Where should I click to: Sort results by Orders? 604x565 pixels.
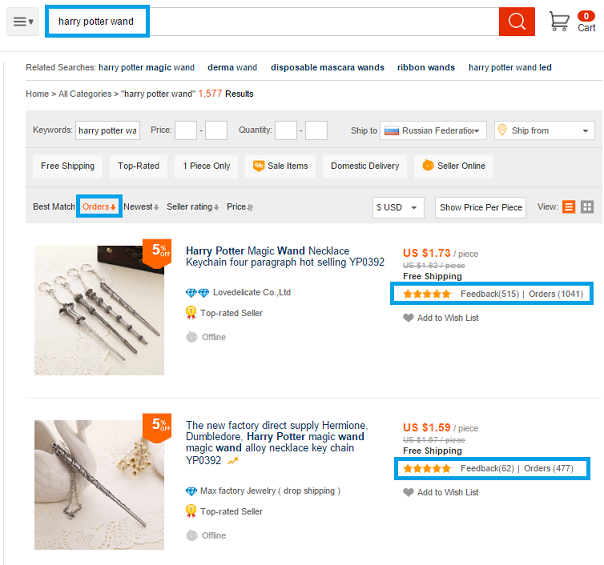pos(99,207)
